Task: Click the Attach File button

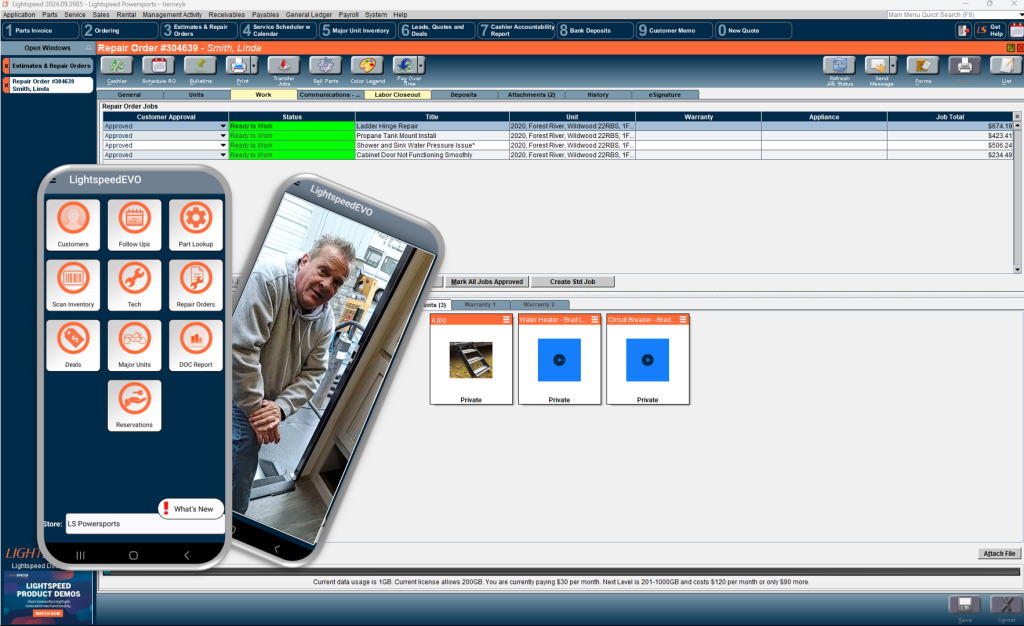Action: point(999,554)
